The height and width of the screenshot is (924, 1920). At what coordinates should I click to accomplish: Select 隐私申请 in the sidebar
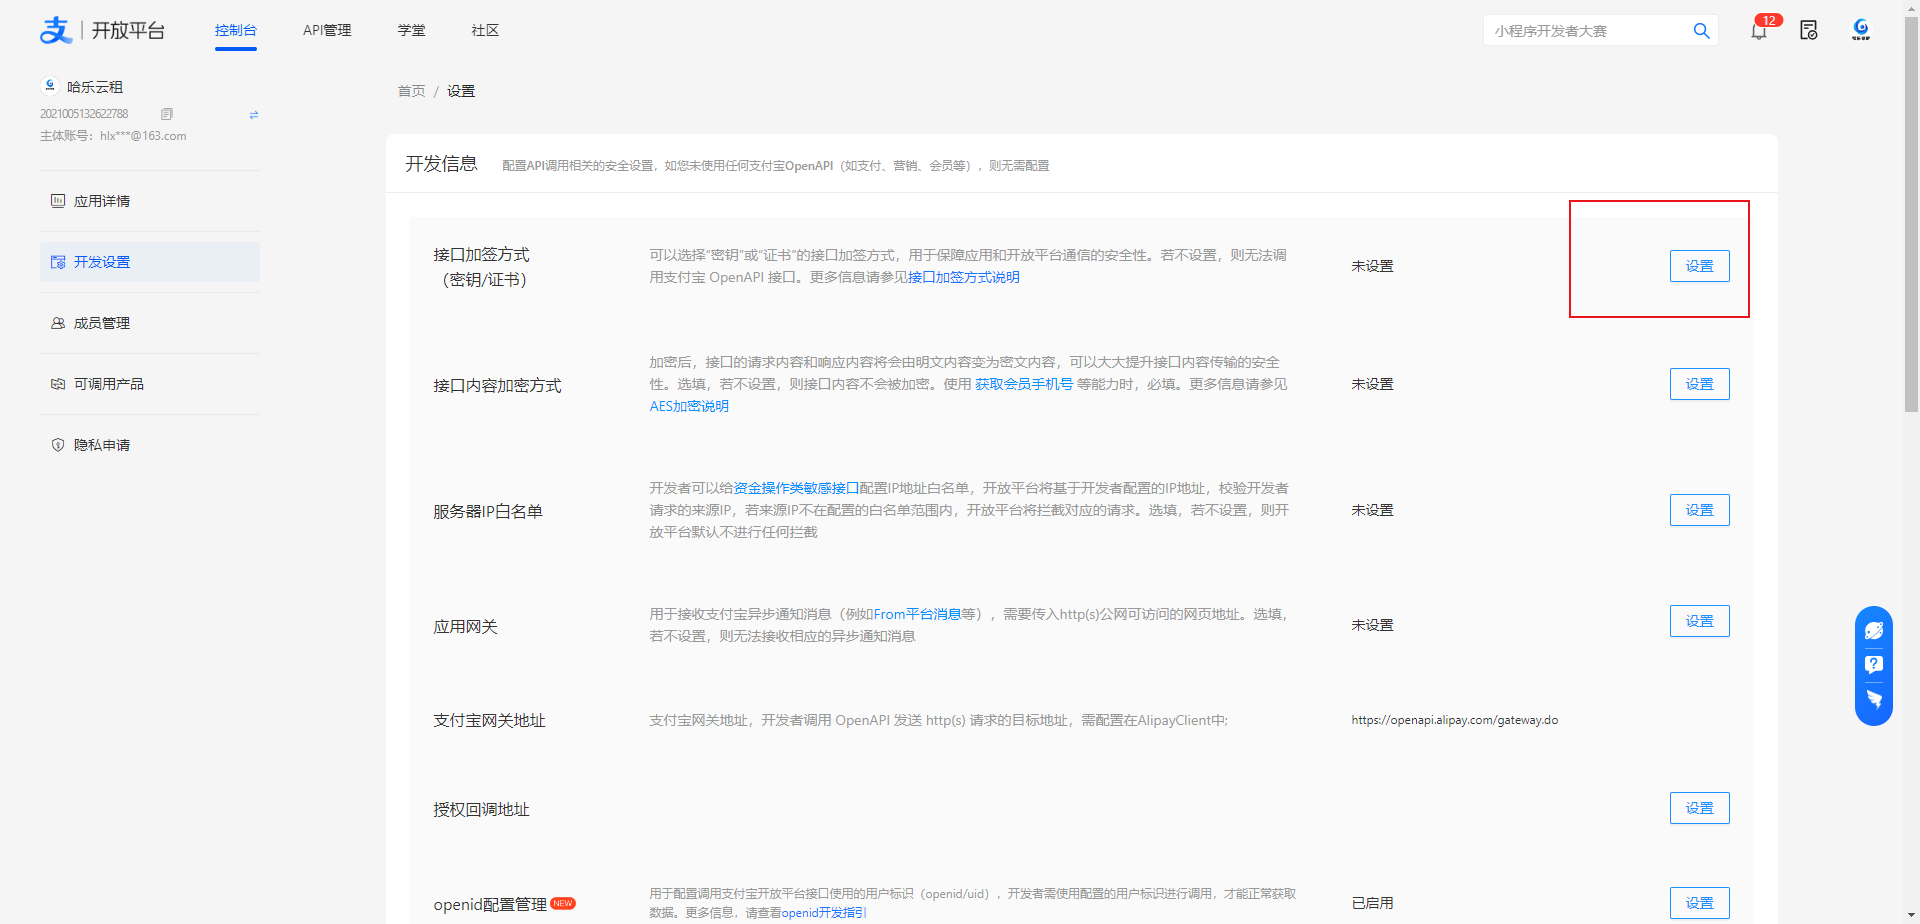click(x=150, y=445)
